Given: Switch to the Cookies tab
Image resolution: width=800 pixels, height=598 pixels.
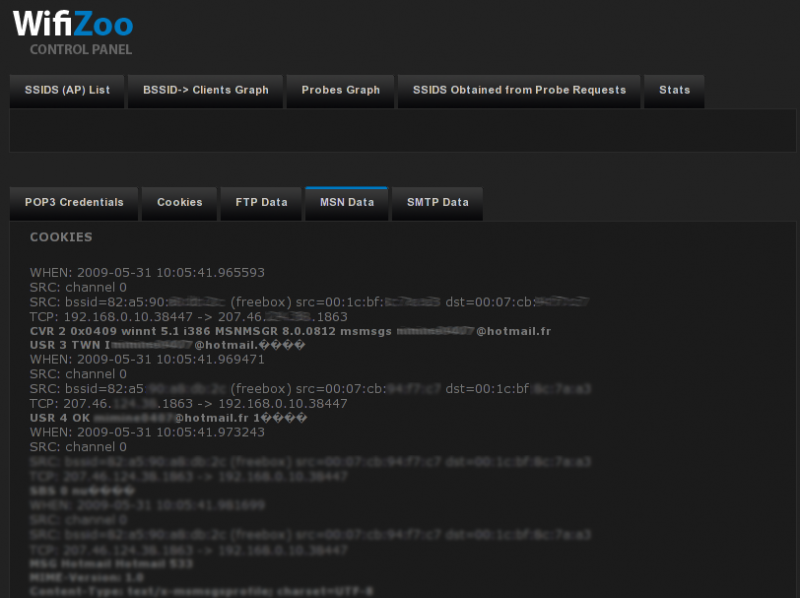Looking at the screenshot, I should pyautogui.click(x=179, y=202).
